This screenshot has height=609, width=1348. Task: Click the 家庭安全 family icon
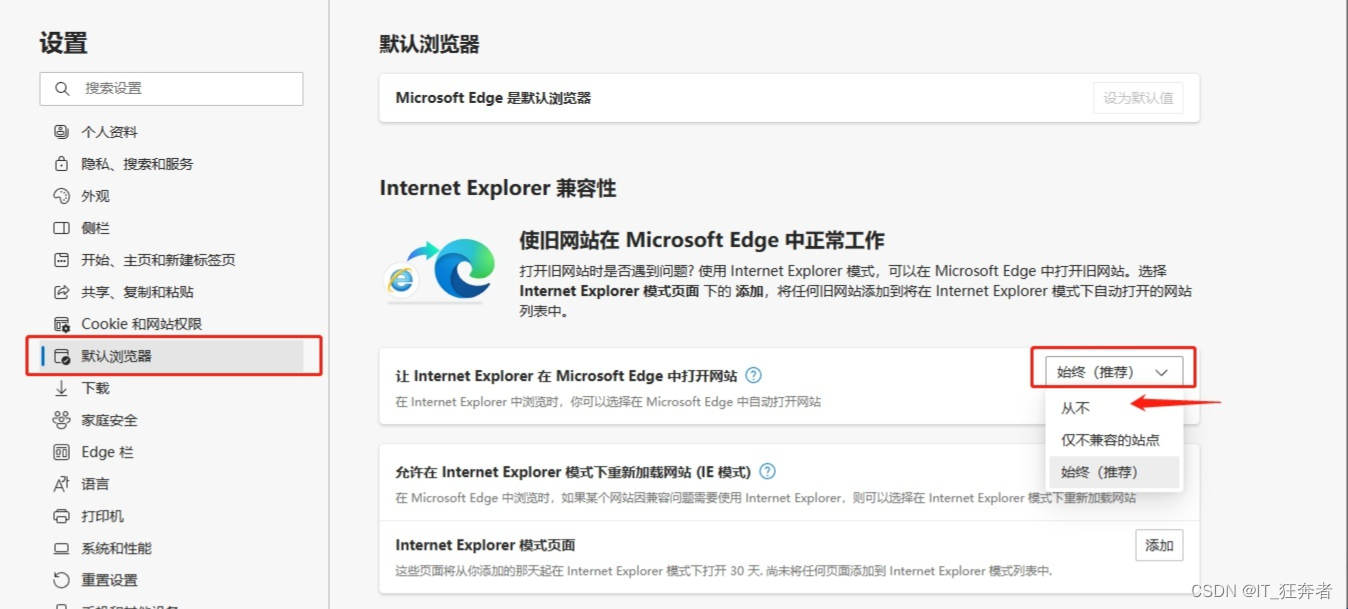[62, 420]
